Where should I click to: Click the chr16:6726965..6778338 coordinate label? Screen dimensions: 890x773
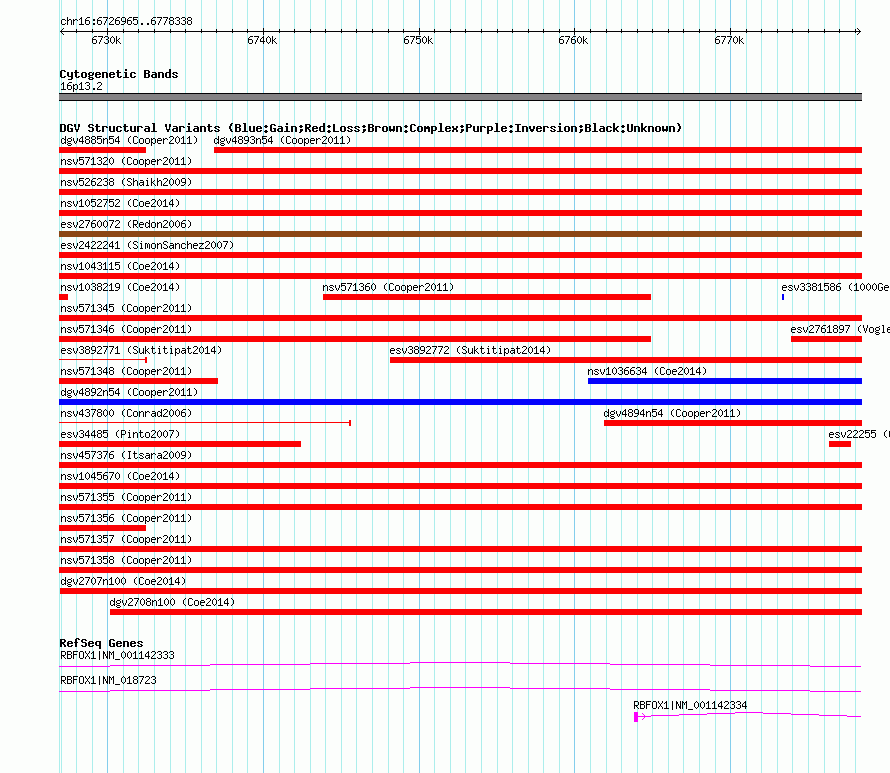(127, 21)
